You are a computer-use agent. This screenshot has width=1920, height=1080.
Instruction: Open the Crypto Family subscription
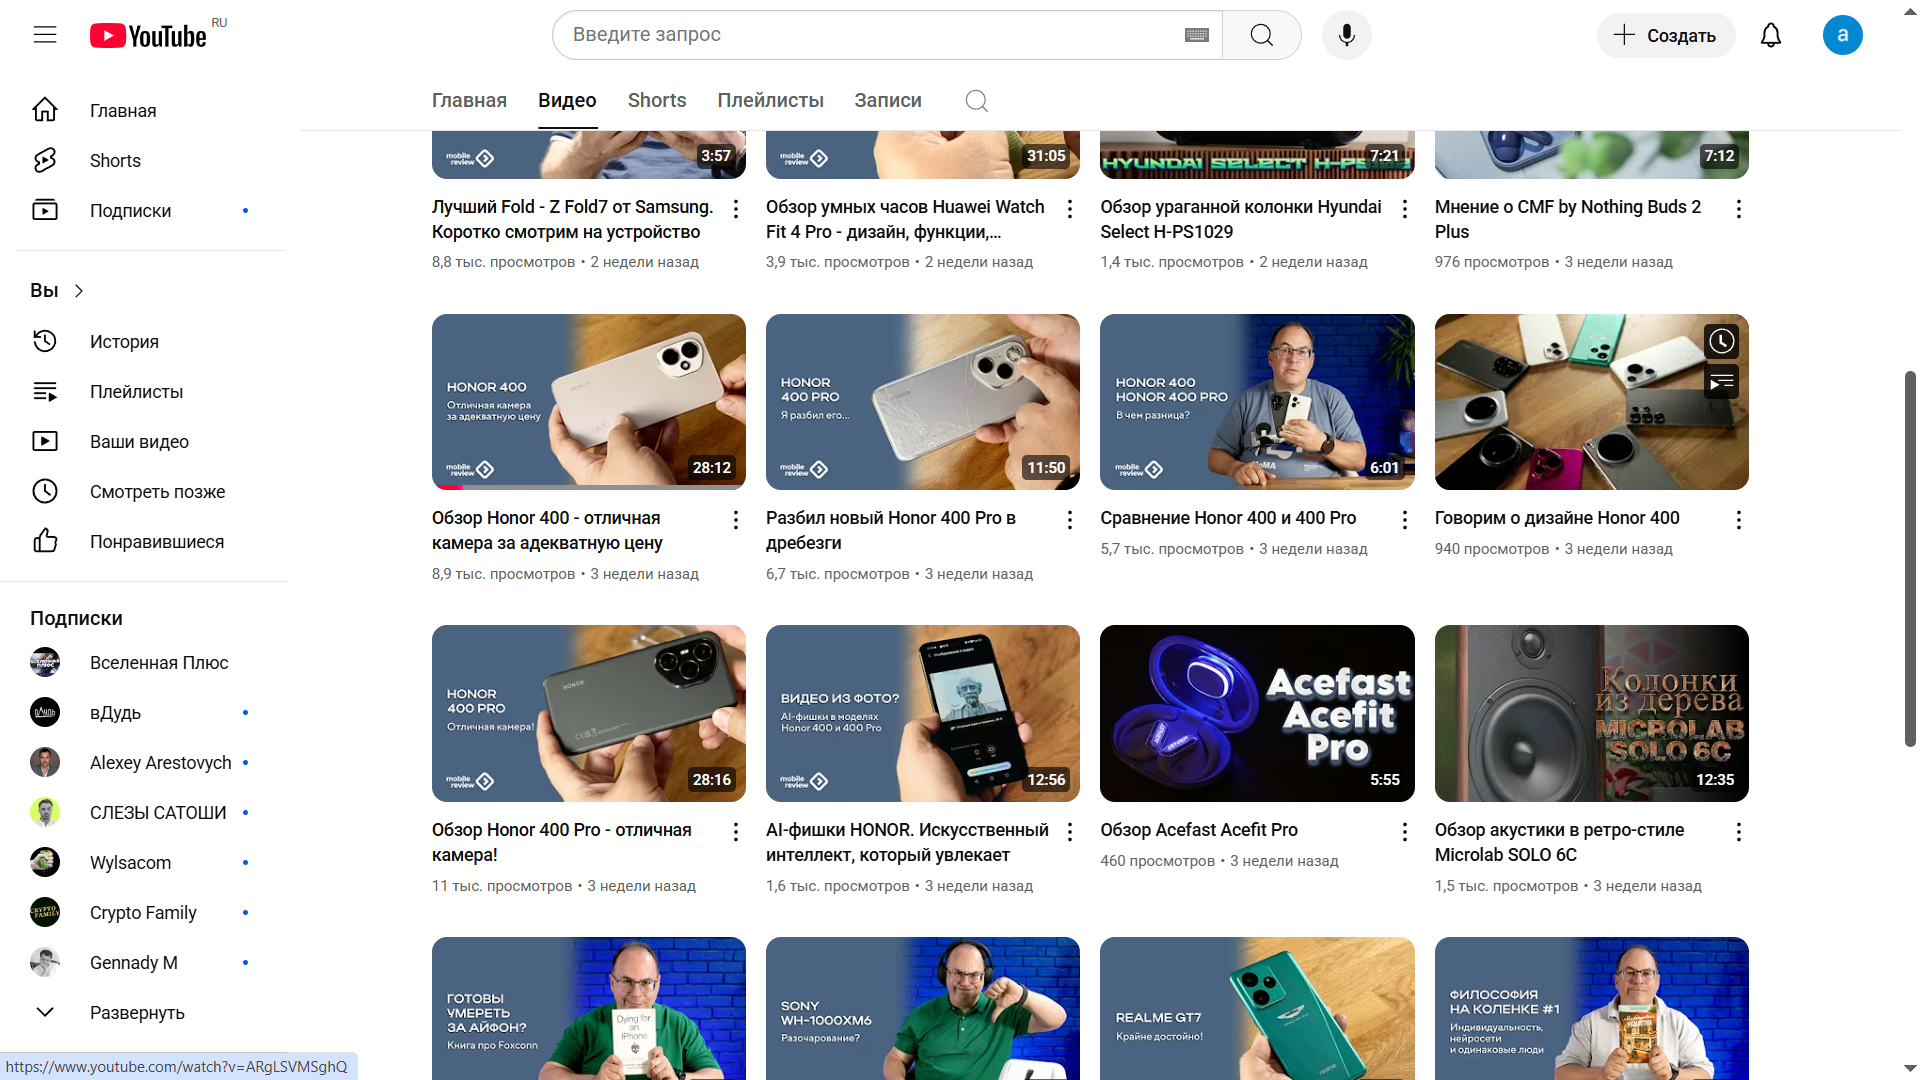click(150, 912)
